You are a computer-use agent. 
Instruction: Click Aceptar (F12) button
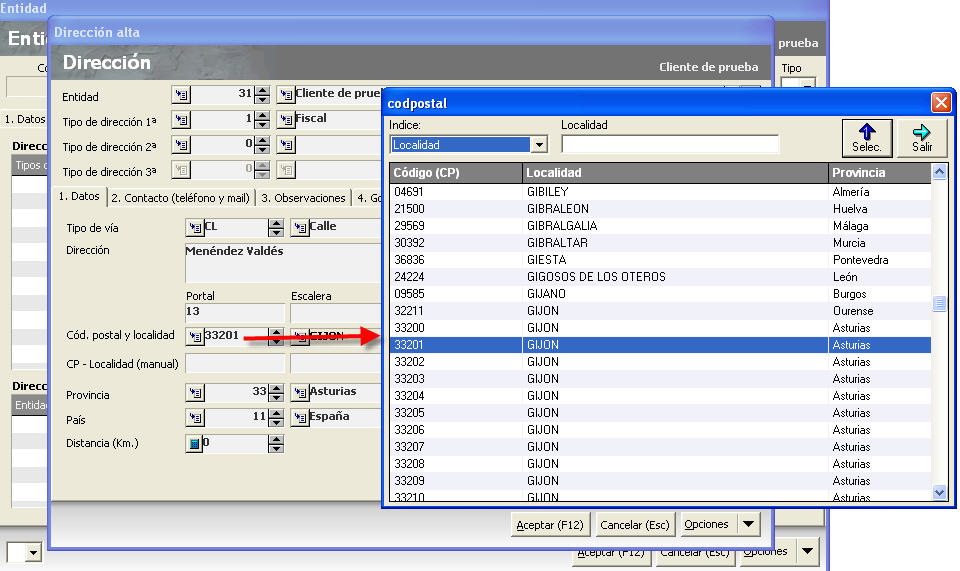[x=549, y=524]
